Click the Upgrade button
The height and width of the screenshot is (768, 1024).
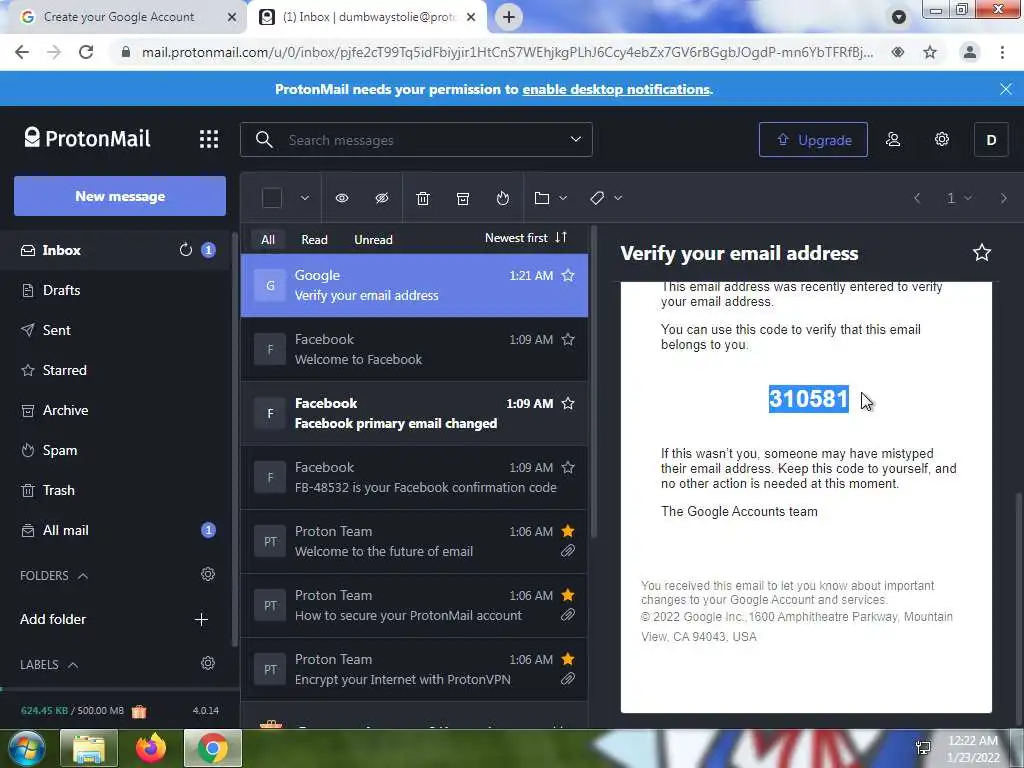tap(813, 140)
